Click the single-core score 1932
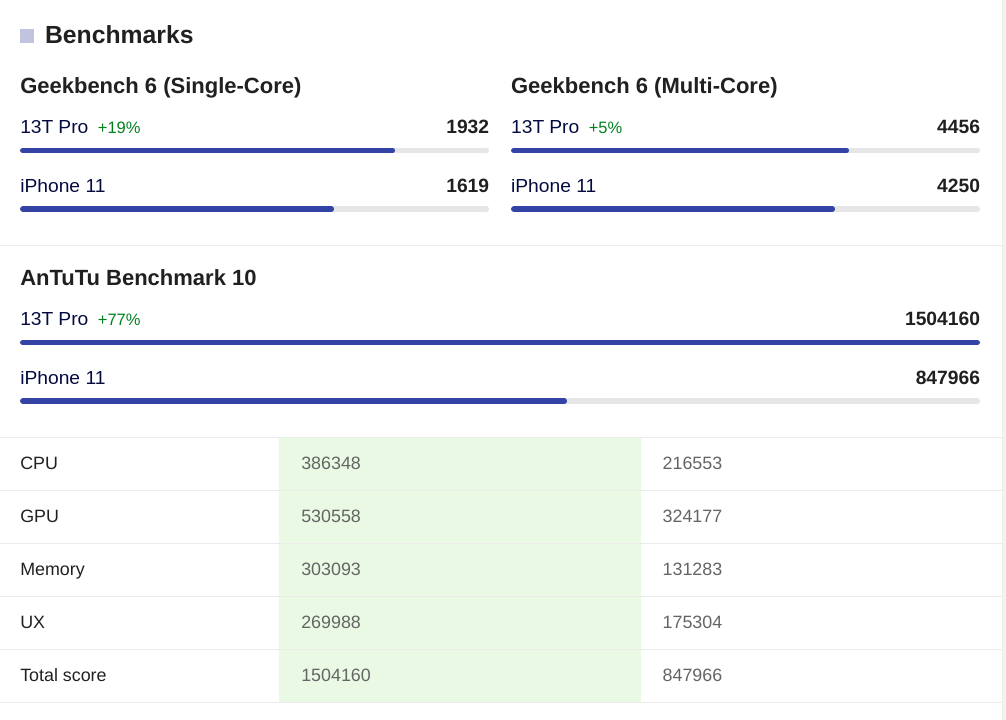Image resolution: width=1006 pixels, height=720 pixels. [x=467, y=126]
